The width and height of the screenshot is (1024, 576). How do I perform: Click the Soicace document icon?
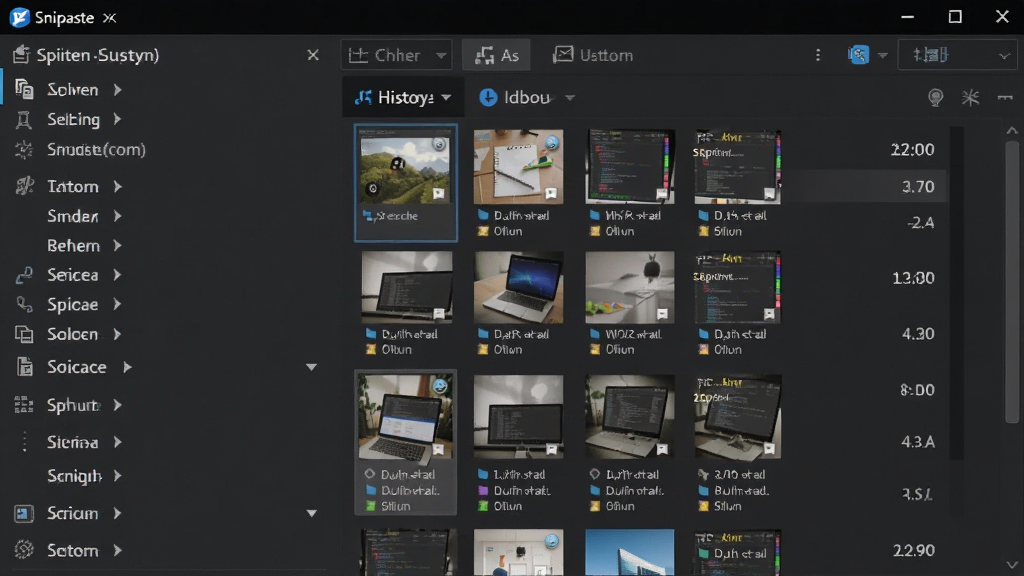pyautogui.click(x=24, y=367)
